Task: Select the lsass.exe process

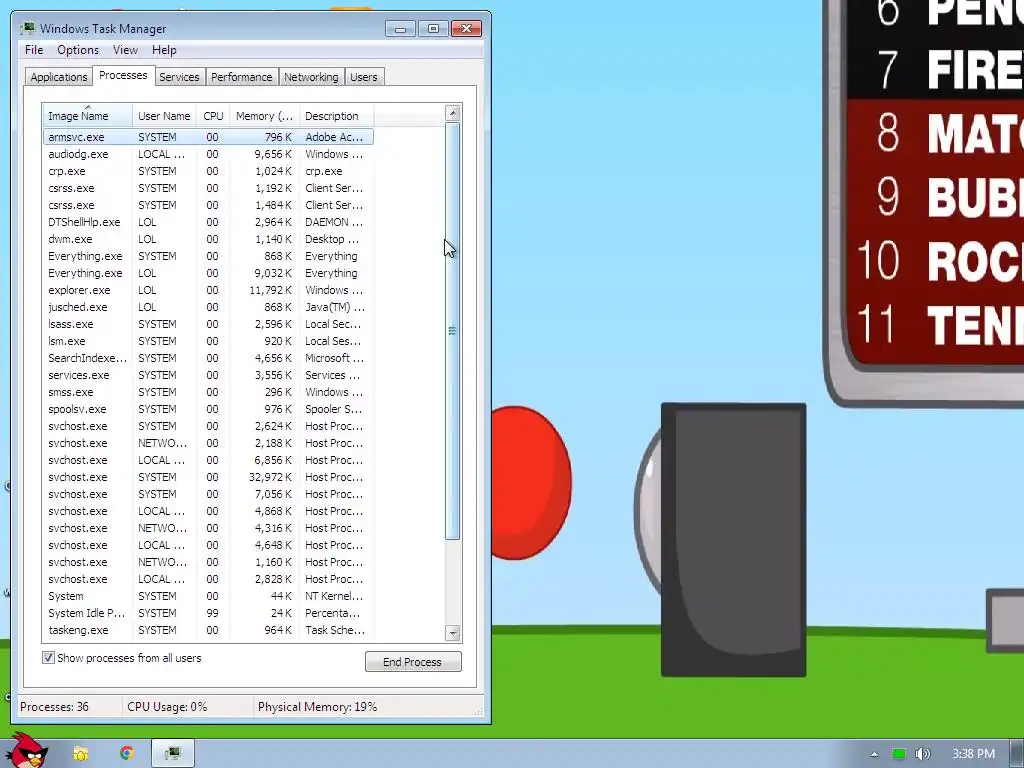Action: coord(208,324)
